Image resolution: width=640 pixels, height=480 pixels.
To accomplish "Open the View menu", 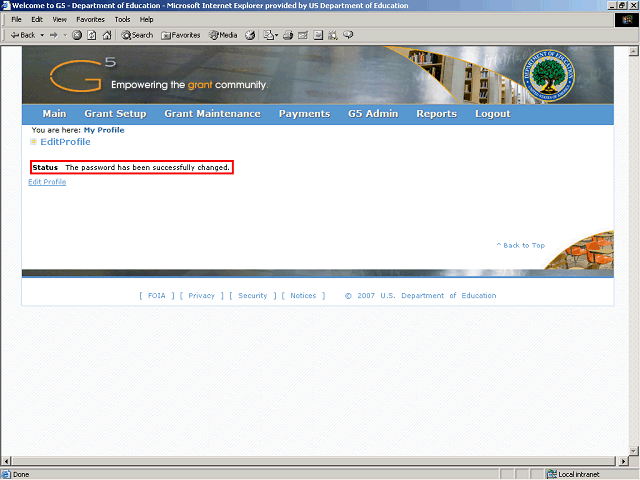I will point(59,19).
